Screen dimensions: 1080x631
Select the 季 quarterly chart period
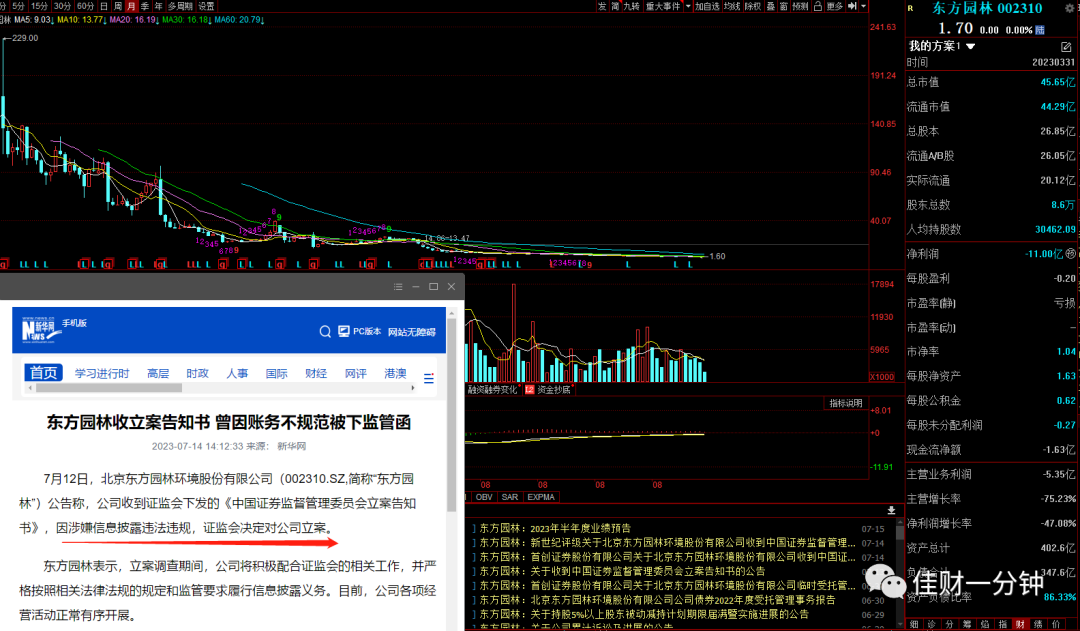pyautogui.click(x=145, y=6)
